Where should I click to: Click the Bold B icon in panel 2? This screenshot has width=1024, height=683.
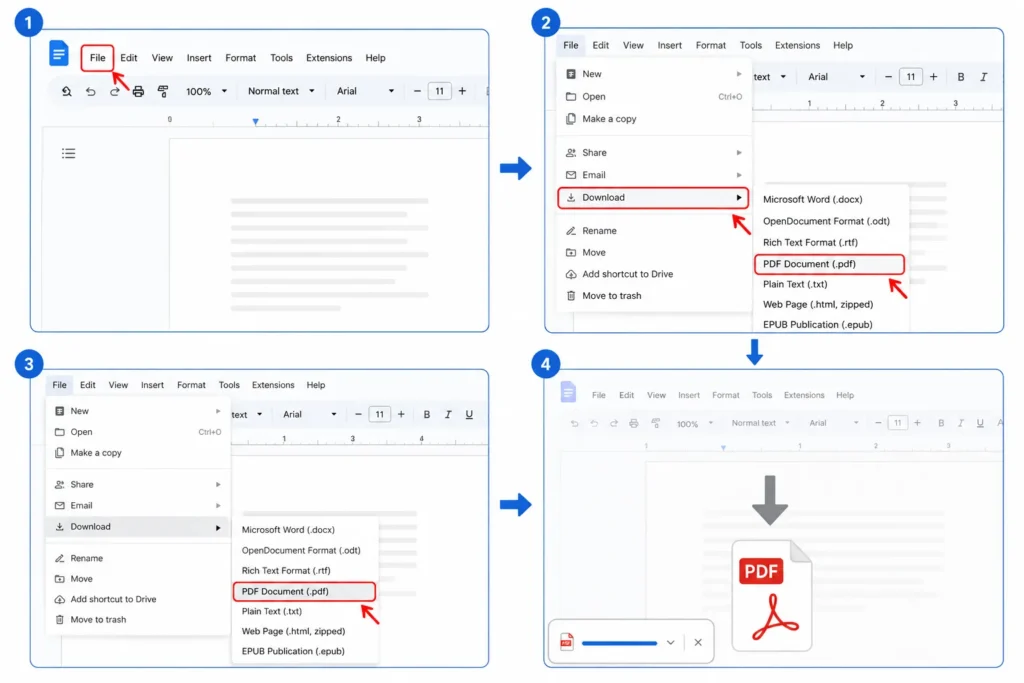pyautogui.click(x=961, y=77)
